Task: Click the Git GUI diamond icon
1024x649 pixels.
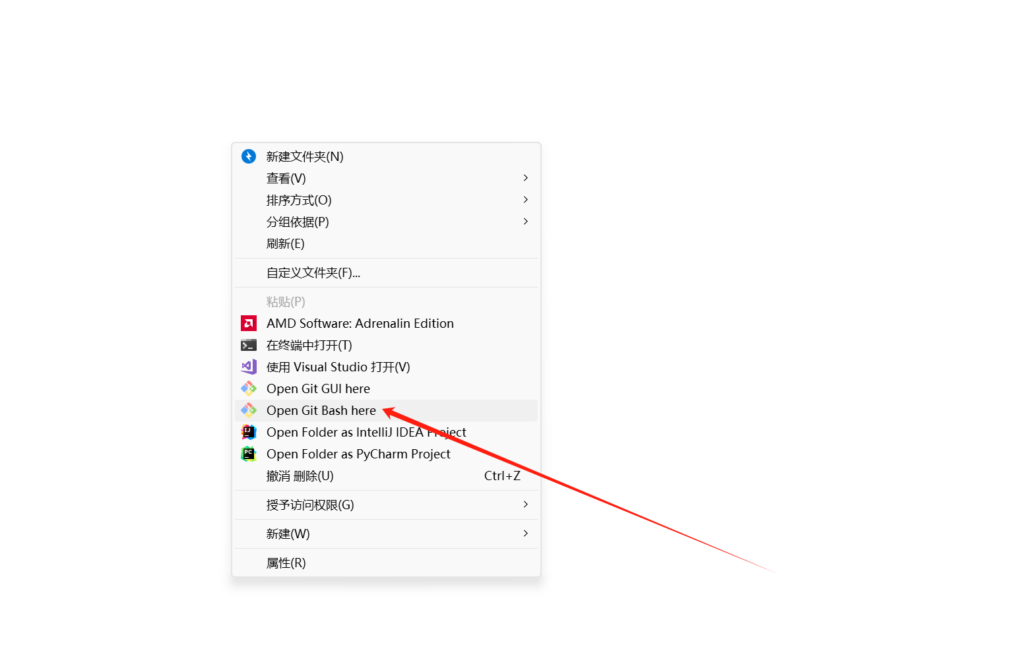Action: tap(248, 388)
